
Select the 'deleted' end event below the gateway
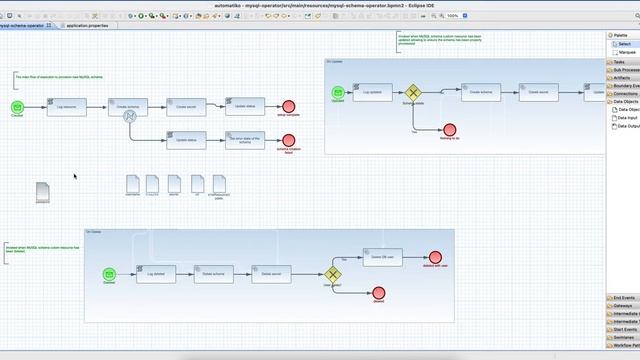(x=378, y=293)
